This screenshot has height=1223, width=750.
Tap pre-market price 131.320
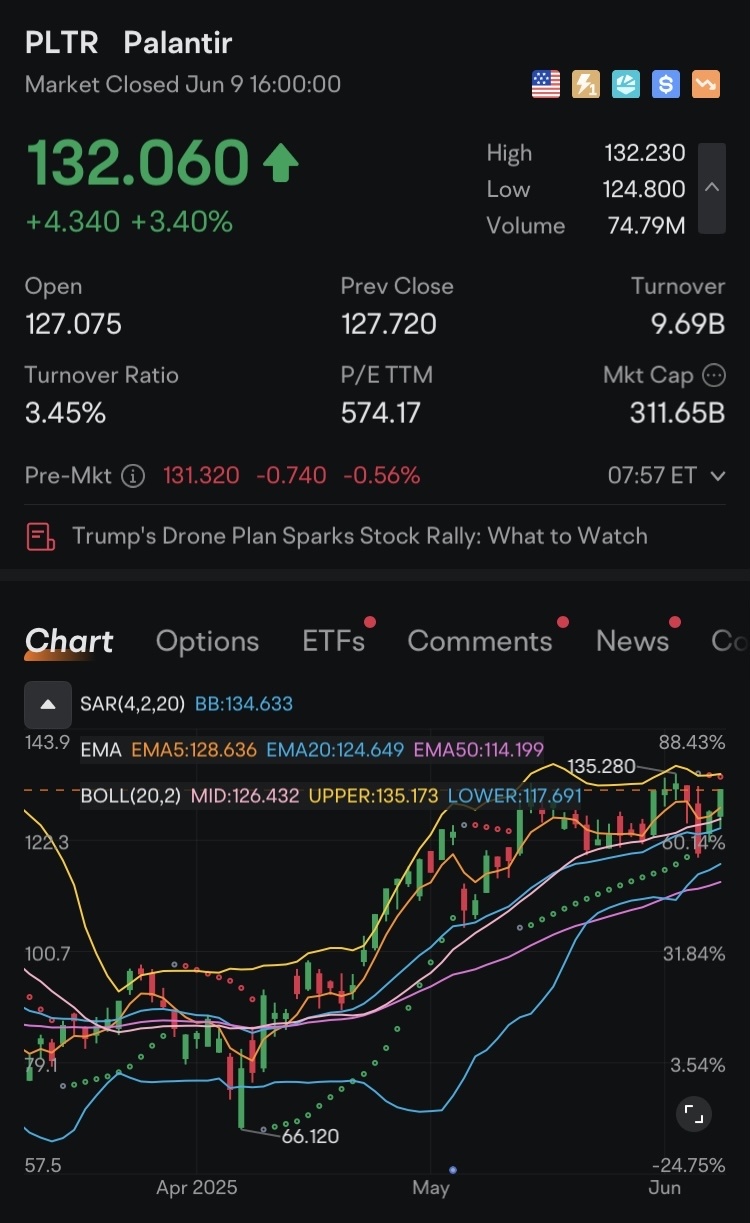click(x=201, y=476)
